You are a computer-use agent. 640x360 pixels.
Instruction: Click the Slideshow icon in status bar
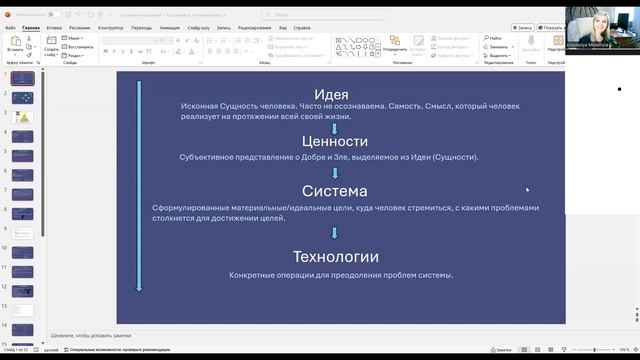pos(564,350)
